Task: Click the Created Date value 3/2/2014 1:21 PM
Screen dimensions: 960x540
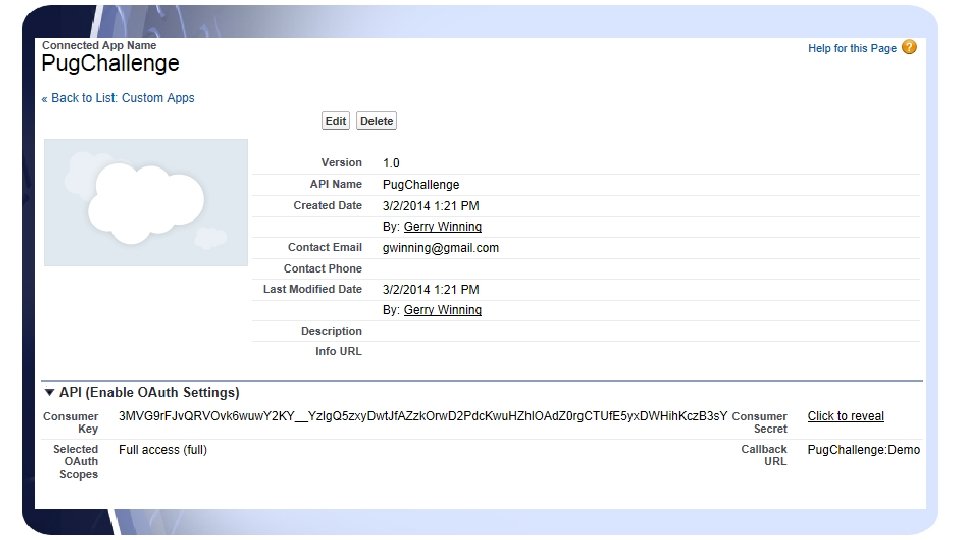Action: pyautogui.click(x=431, y=206)
